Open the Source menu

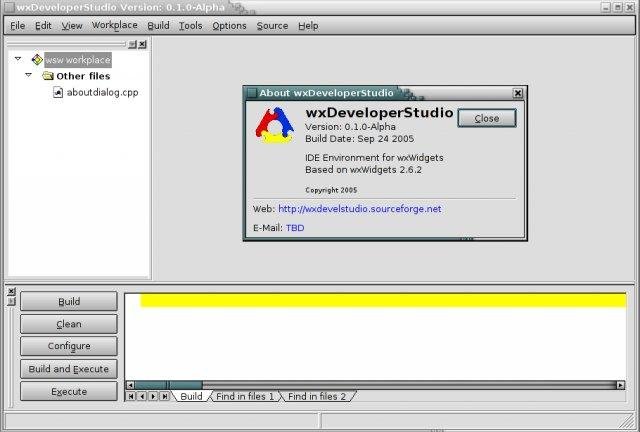tap(272, 26)
